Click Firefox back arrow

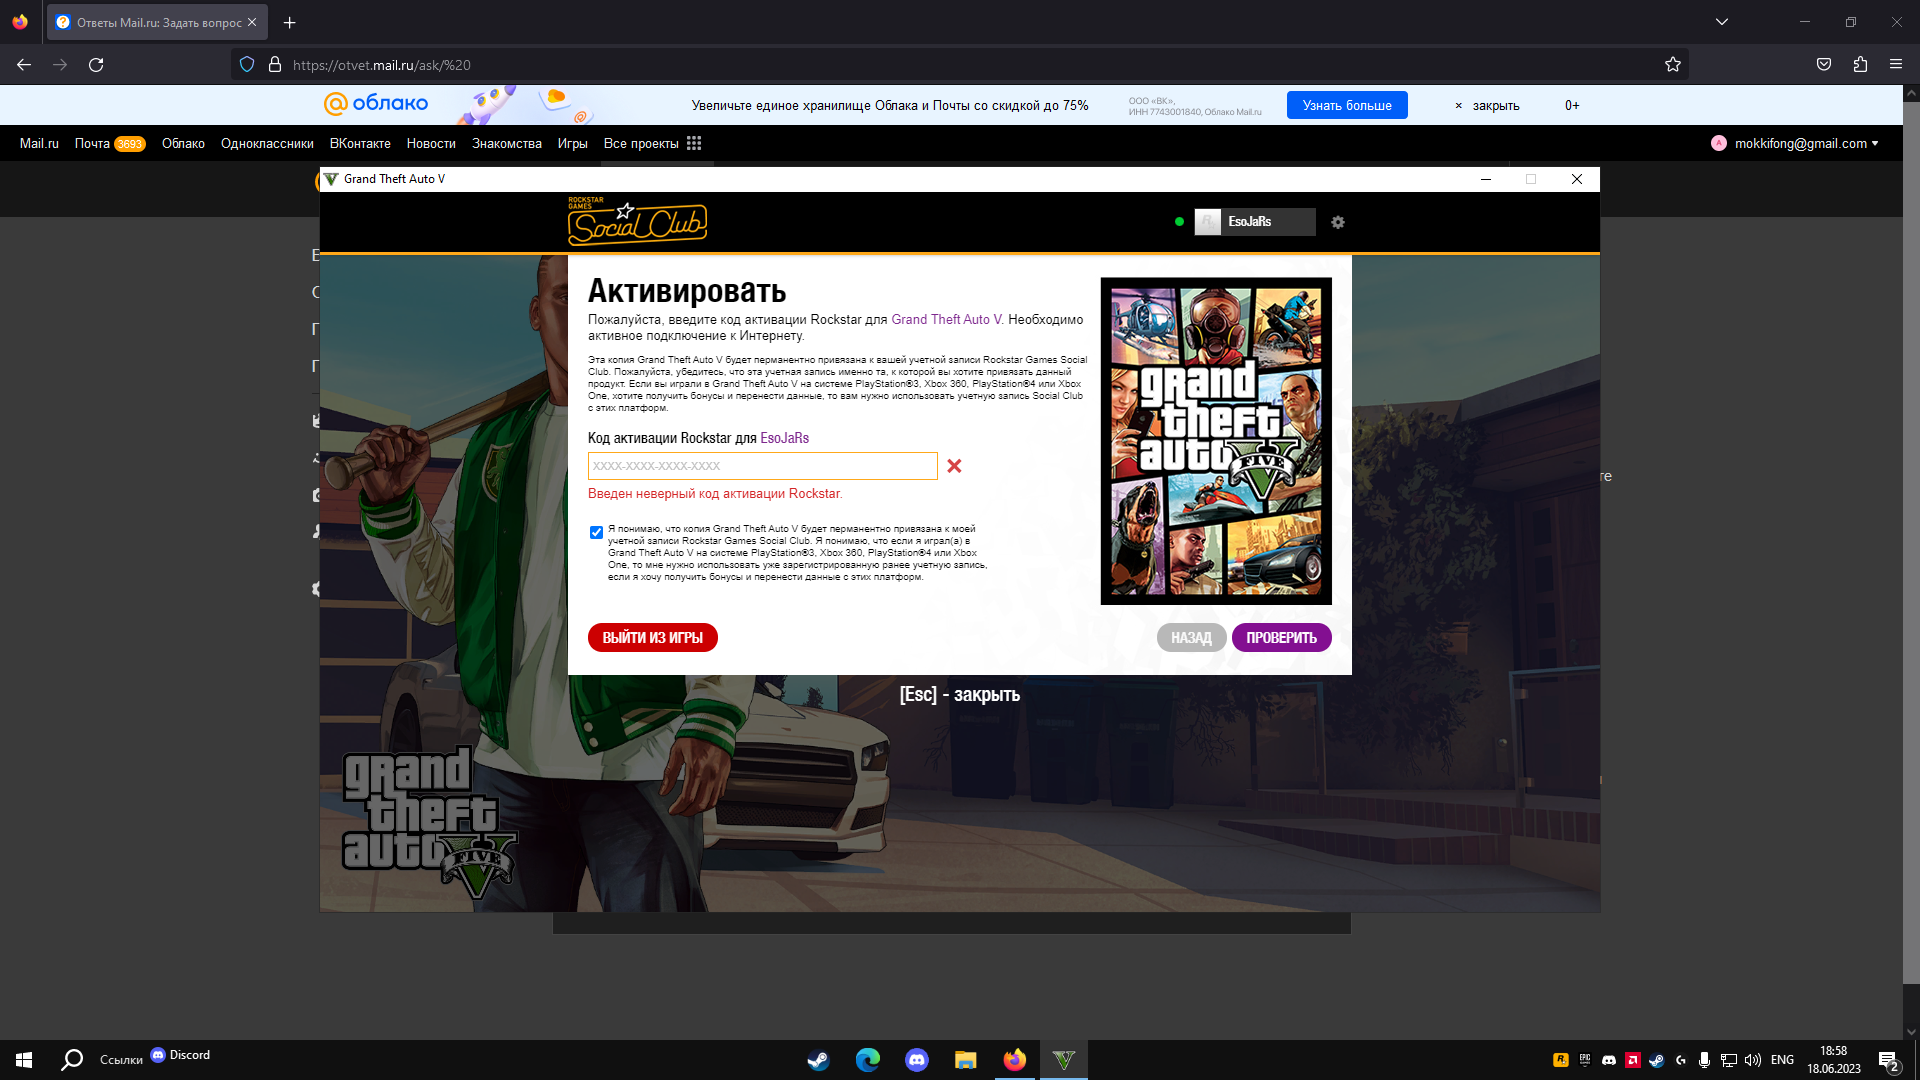[24, 65]
